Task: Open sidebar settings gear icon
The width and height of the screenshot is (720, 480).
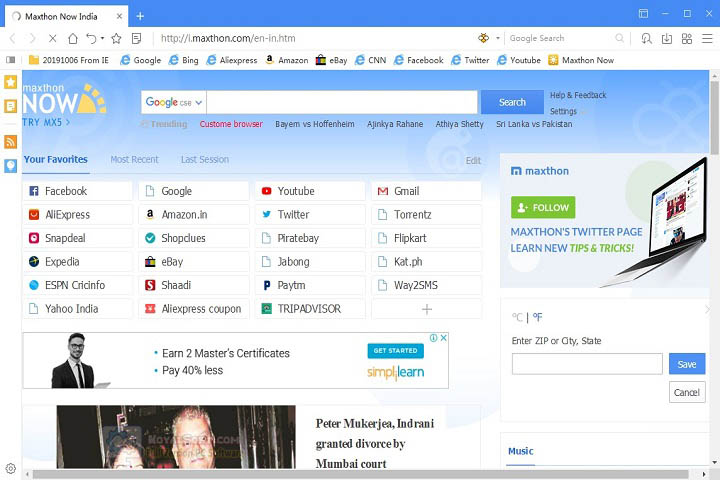Action: tap(11, 469)
